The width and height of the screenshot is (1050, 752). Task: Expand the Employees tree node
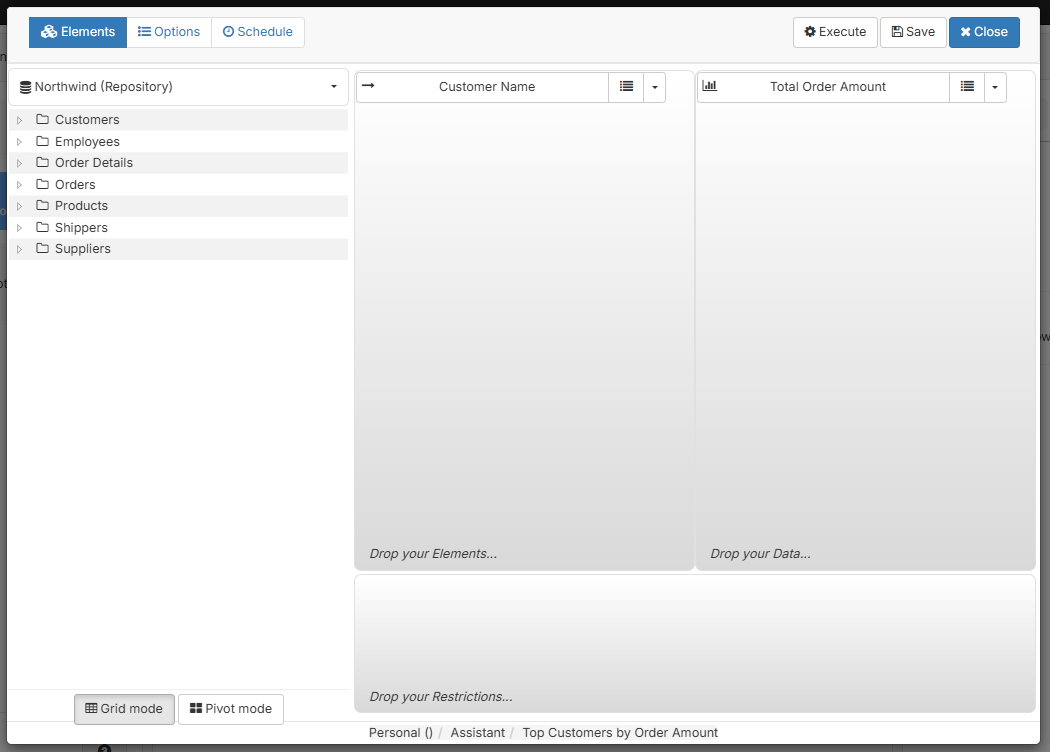point(19,142)
